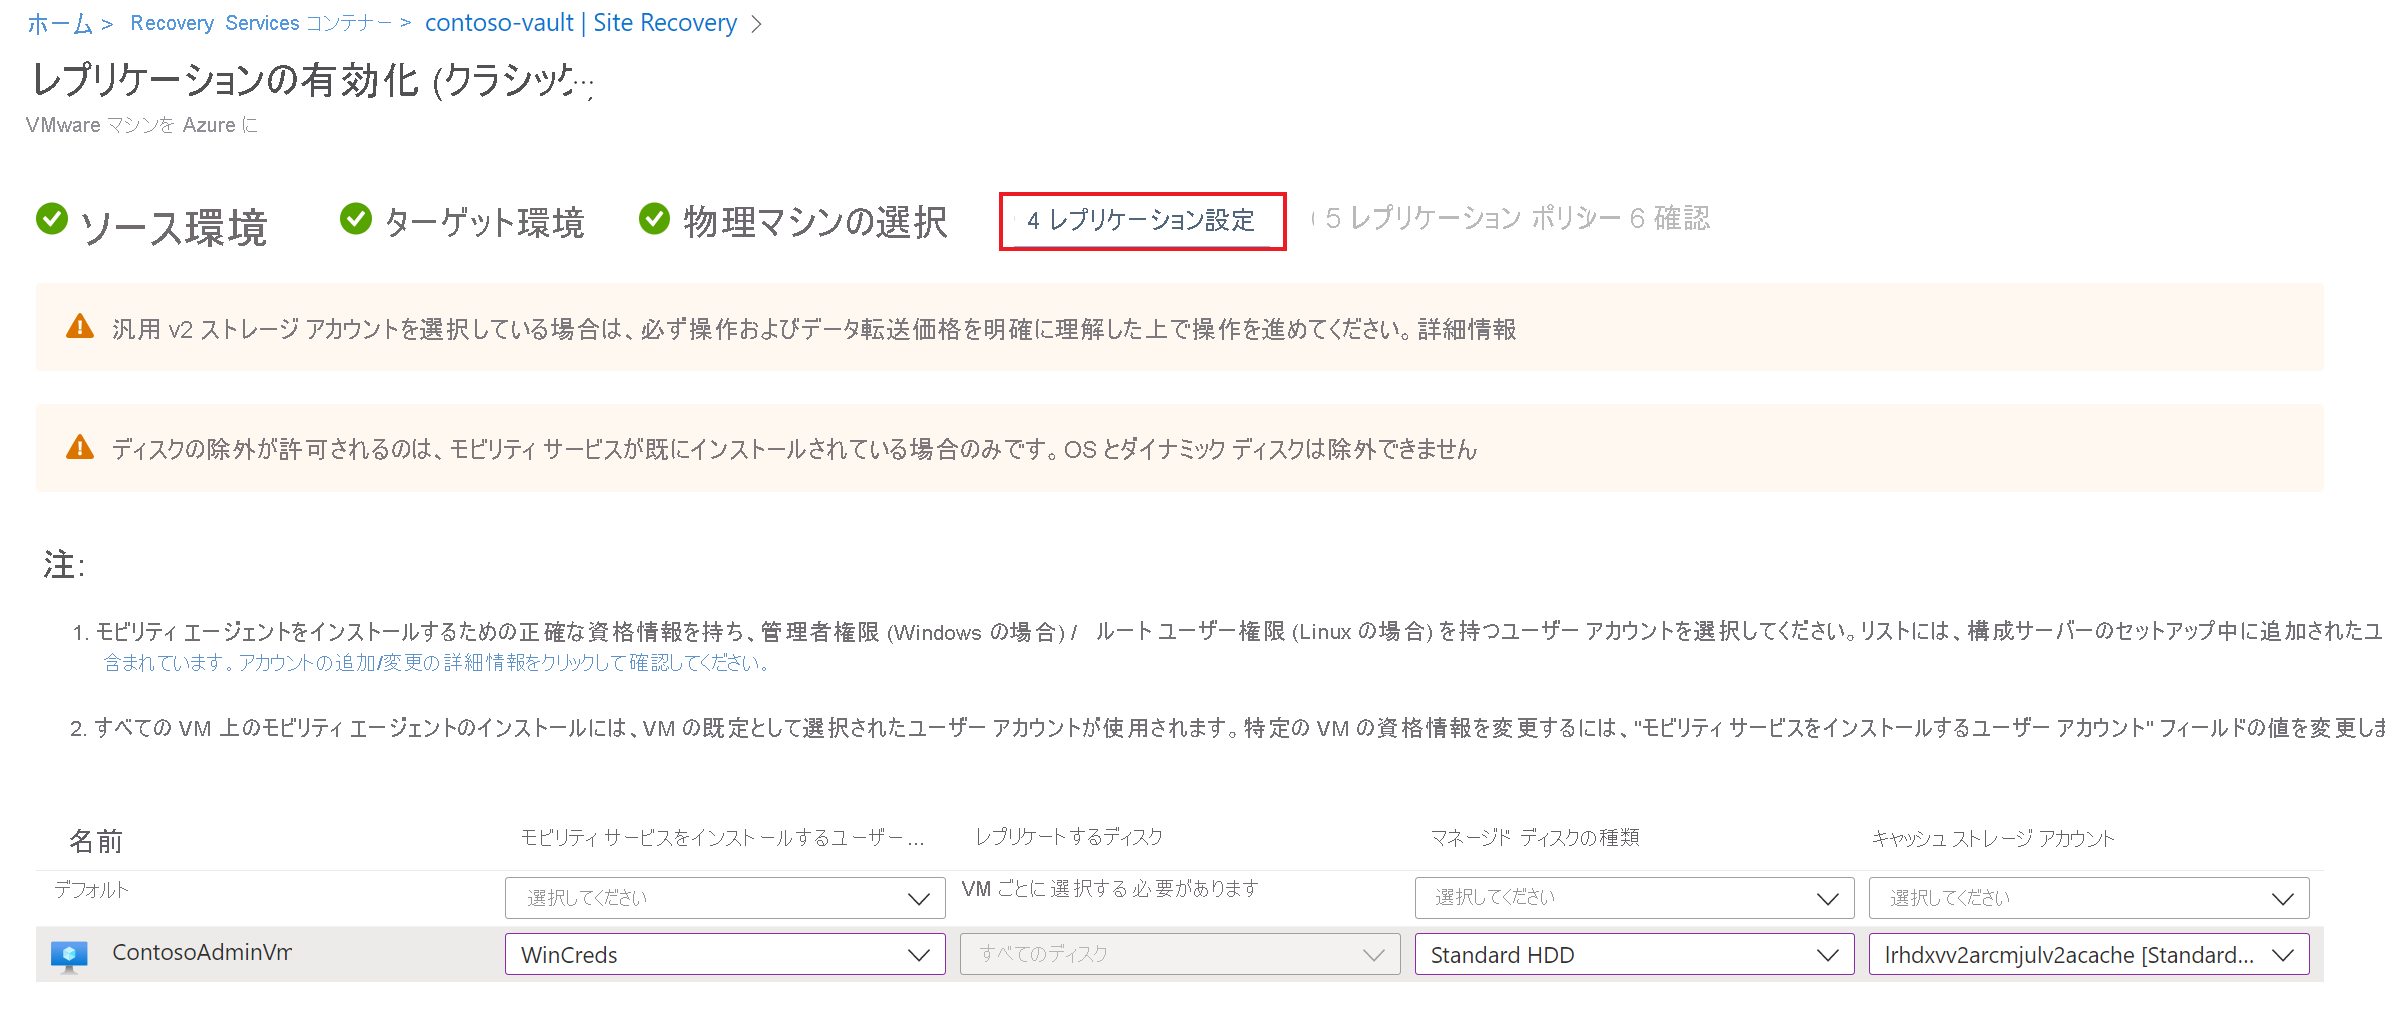This screenshot has width=2385, height=1013.
Task: Open the Recovery Services コンテナー breadcrumb
Action: click(x=261, y=23)
